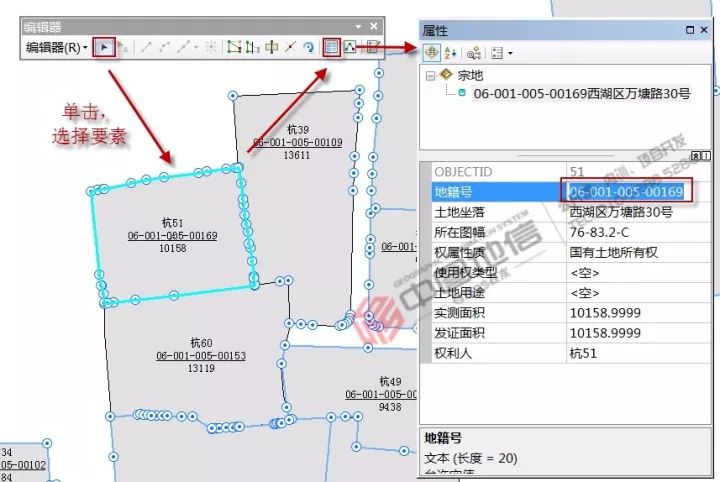This screenshot has height=482, width=720.
Task: Open the Trace tool dropdown arrow
Action: 196,47
